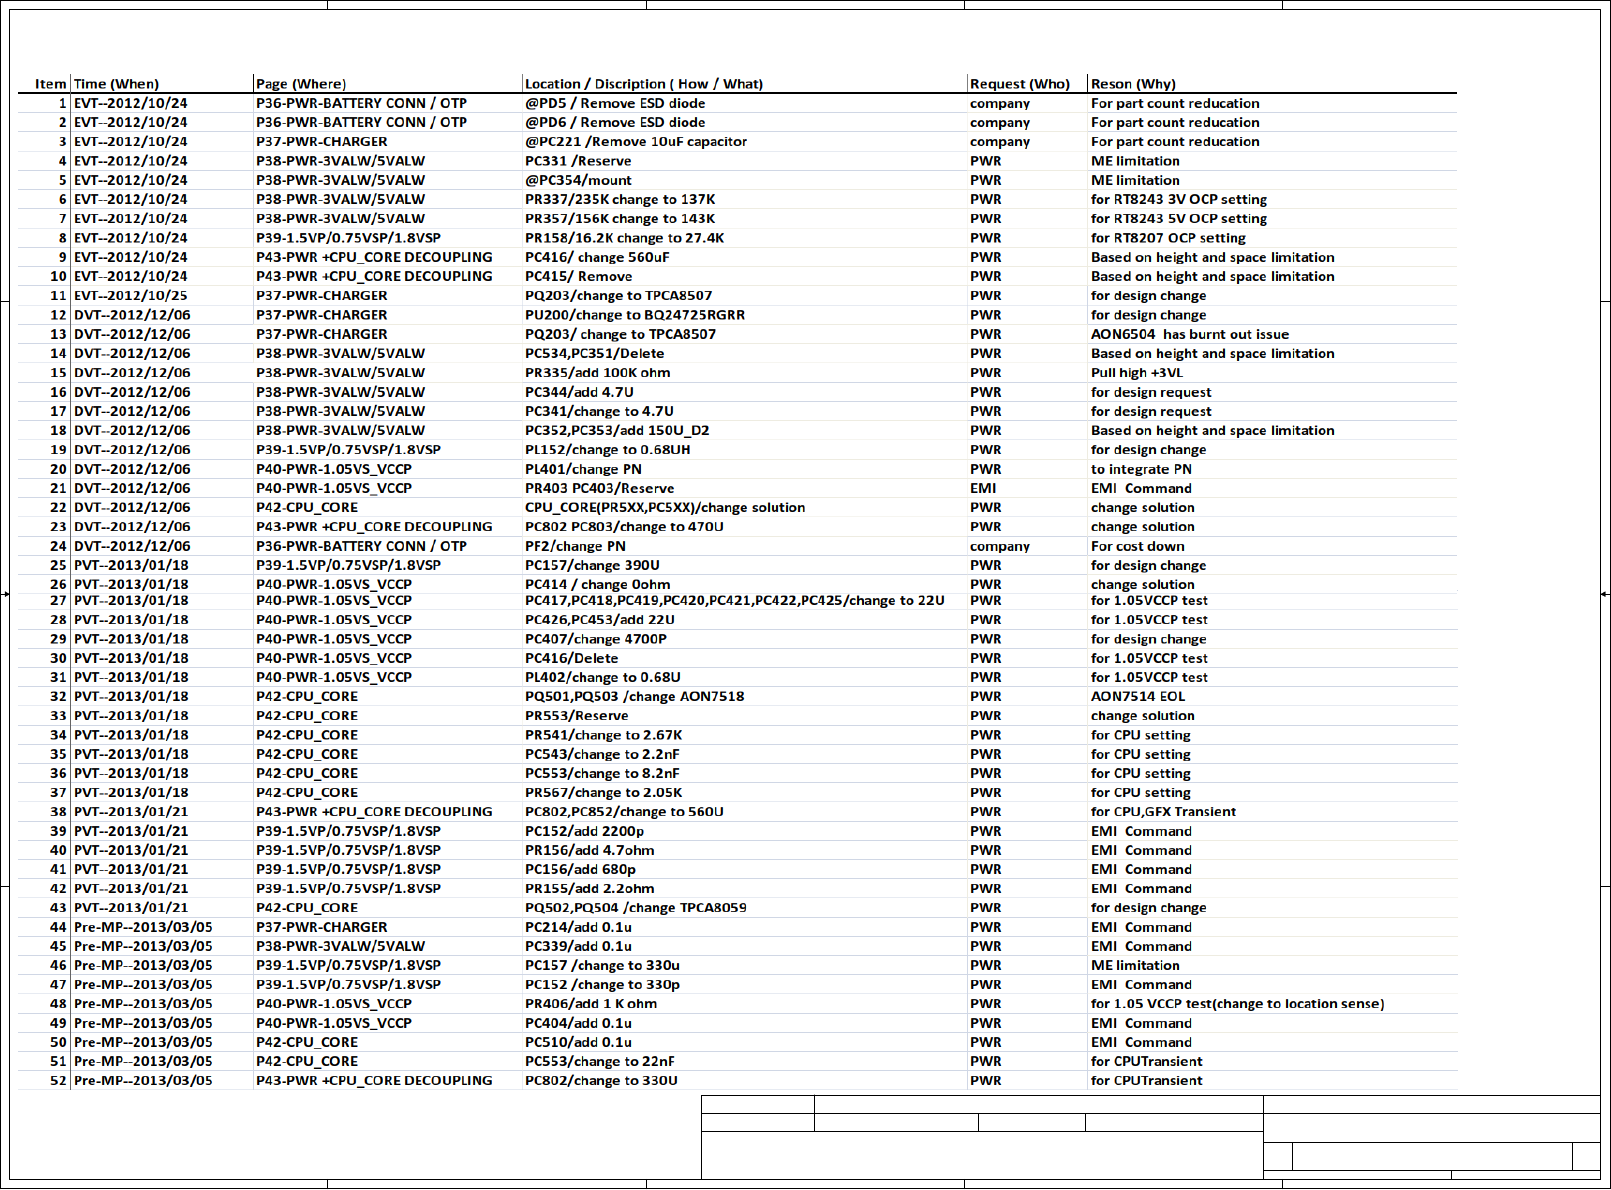Image resolution: width=1611 pixels, height=1190 pixels.
Task: Click 'PR337/235K change to 137K'
Action: 620,199
